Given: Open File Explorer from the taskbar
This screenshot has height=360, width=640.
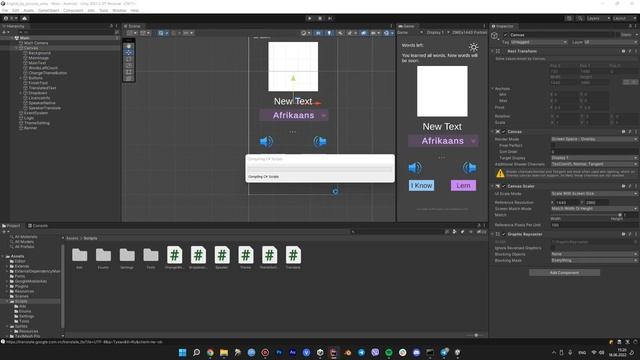Looking at the screenshot, I should (224, 352).
